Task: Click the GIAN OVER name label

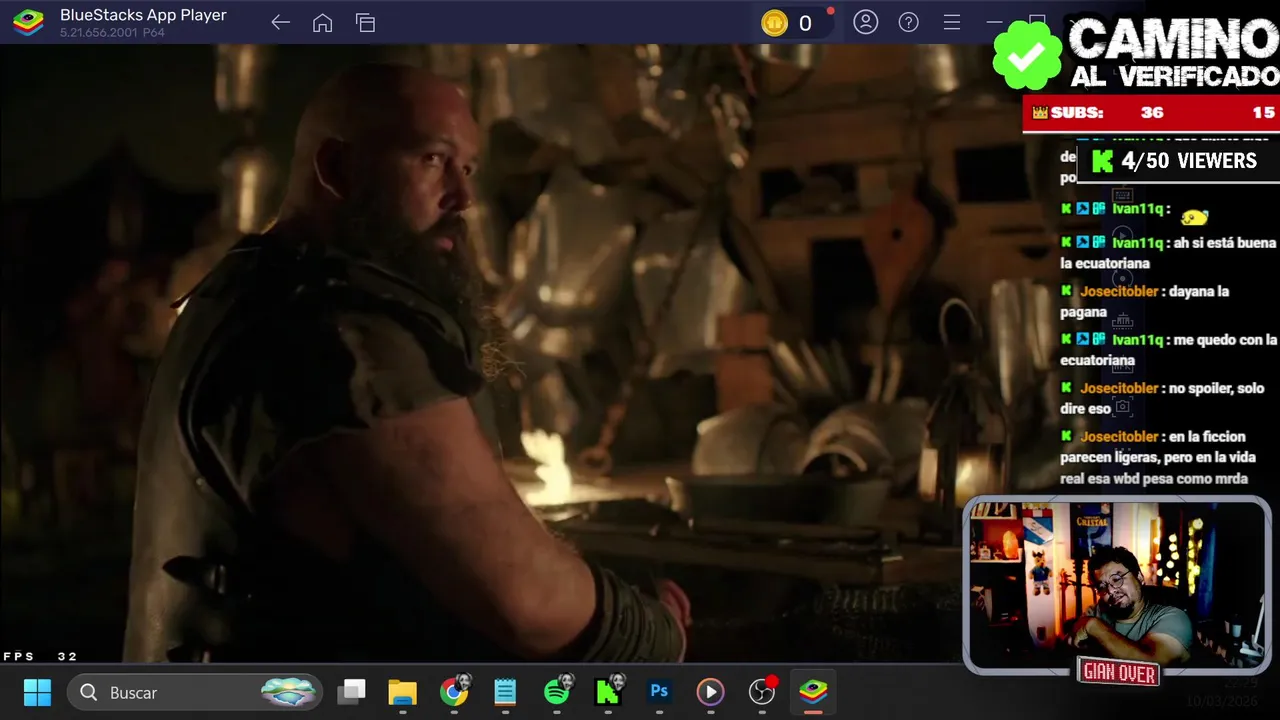Action: pos(1118,673)
